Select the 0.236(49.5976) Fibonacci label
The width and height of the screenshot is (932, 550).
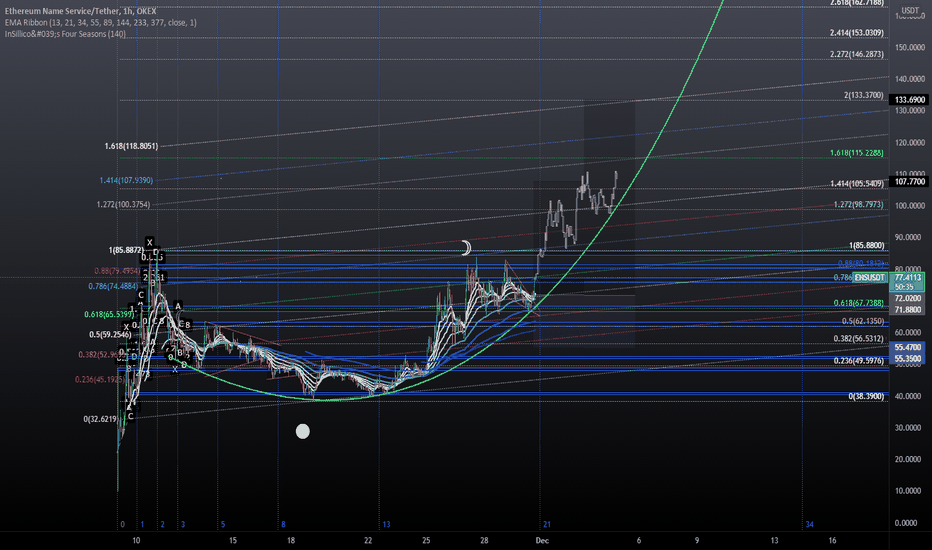[858, 360]
